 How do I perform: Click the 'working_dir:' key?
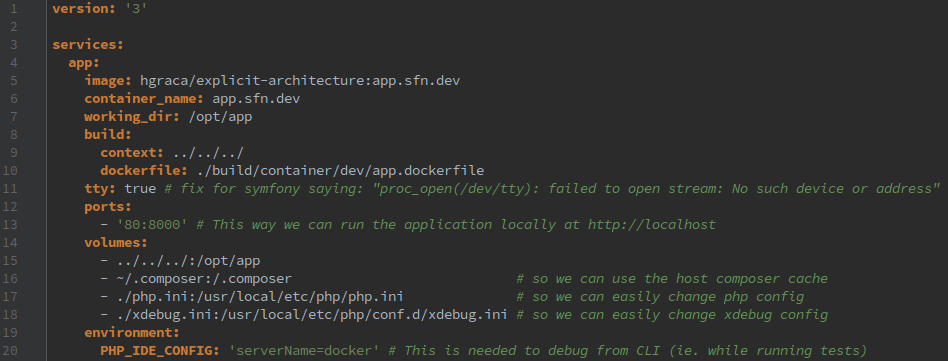click(132, 117)
